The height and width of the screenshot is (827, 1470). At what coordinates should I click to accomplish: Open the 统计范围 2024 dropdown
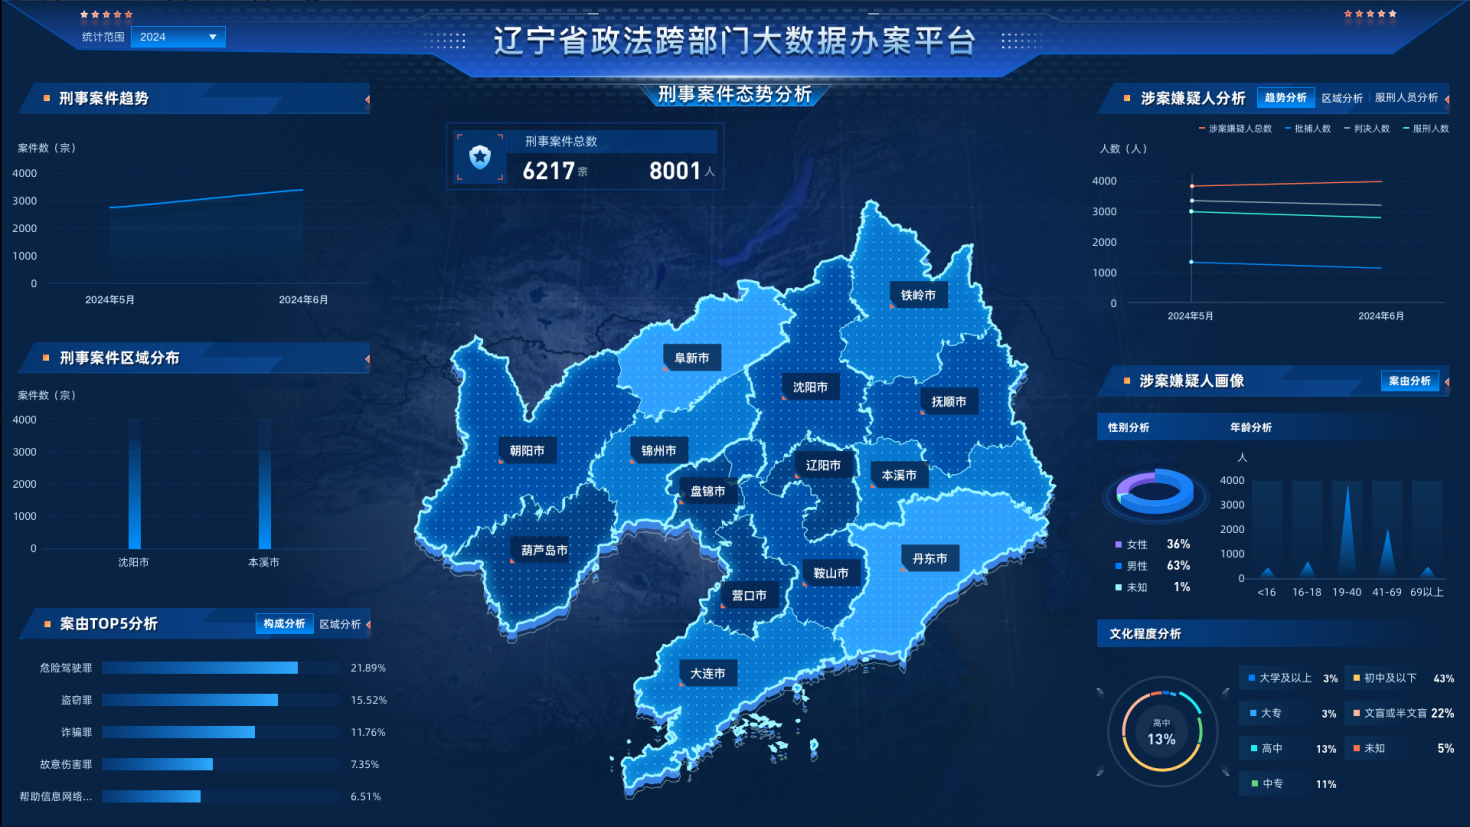pyautogui.click(x=178, y=37)
